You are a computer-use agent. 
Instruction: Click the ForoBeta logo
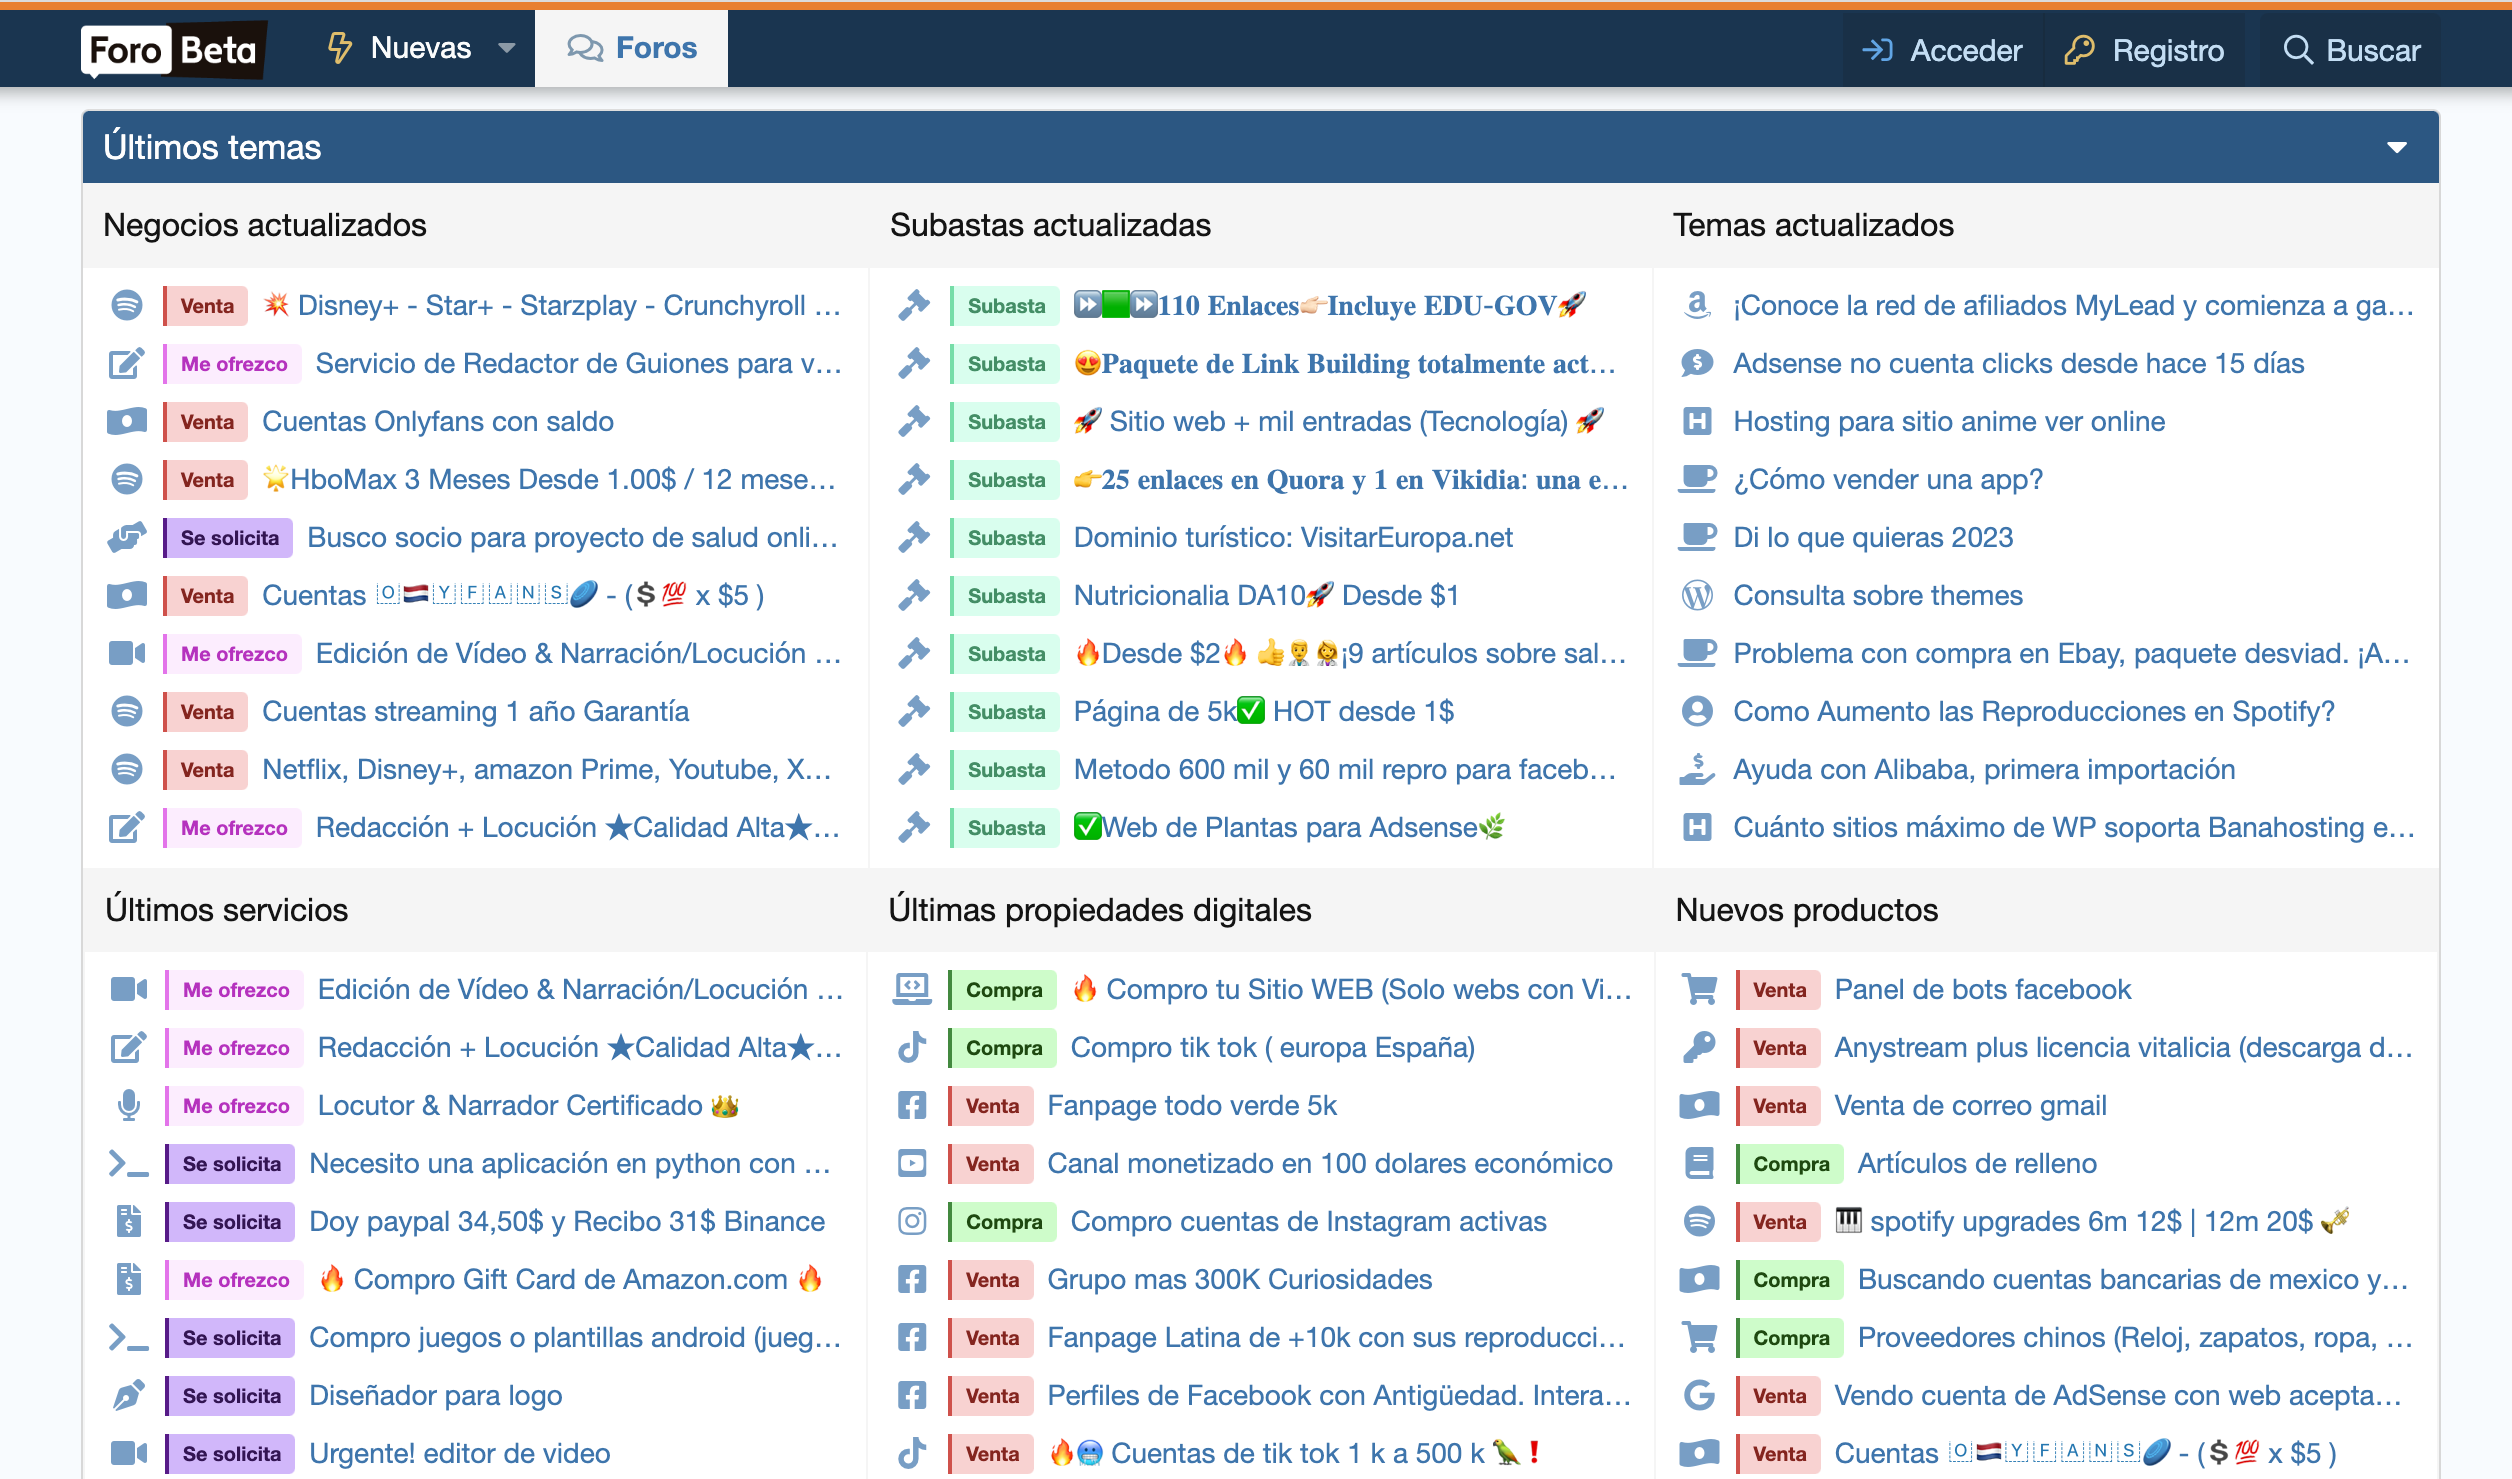(x=173, y=49)
